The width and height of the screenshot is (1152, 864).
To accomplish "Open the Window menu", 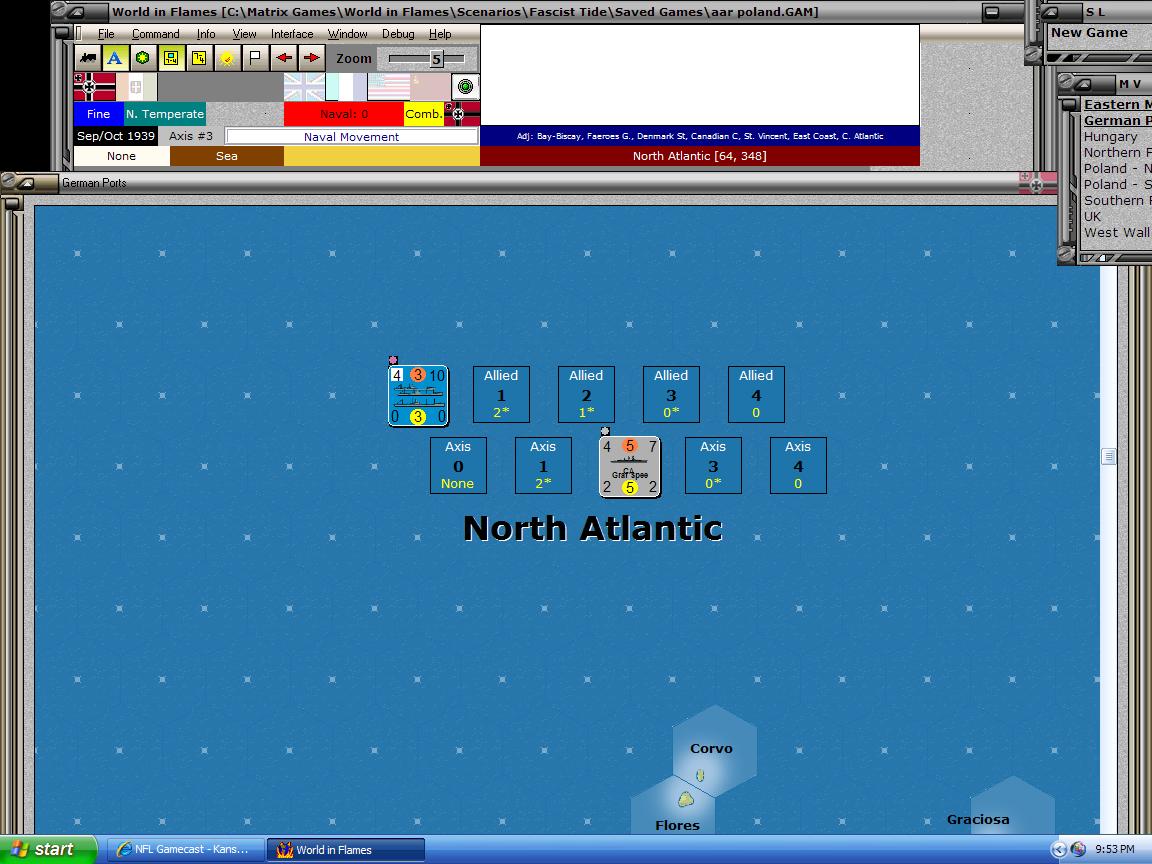I will tap(347, 34).
